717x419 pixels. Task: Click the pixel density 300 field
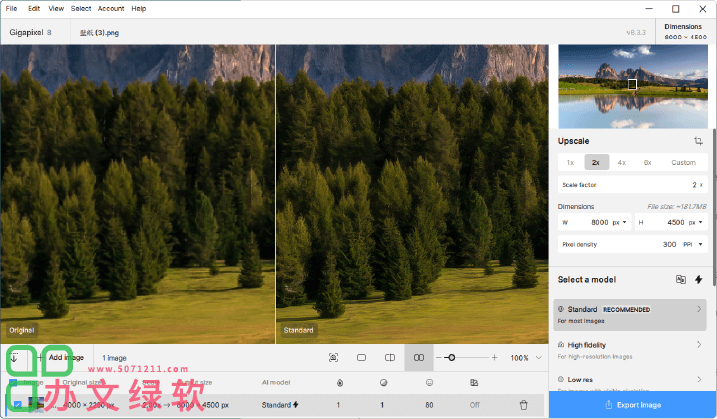(x=633, y=244)
